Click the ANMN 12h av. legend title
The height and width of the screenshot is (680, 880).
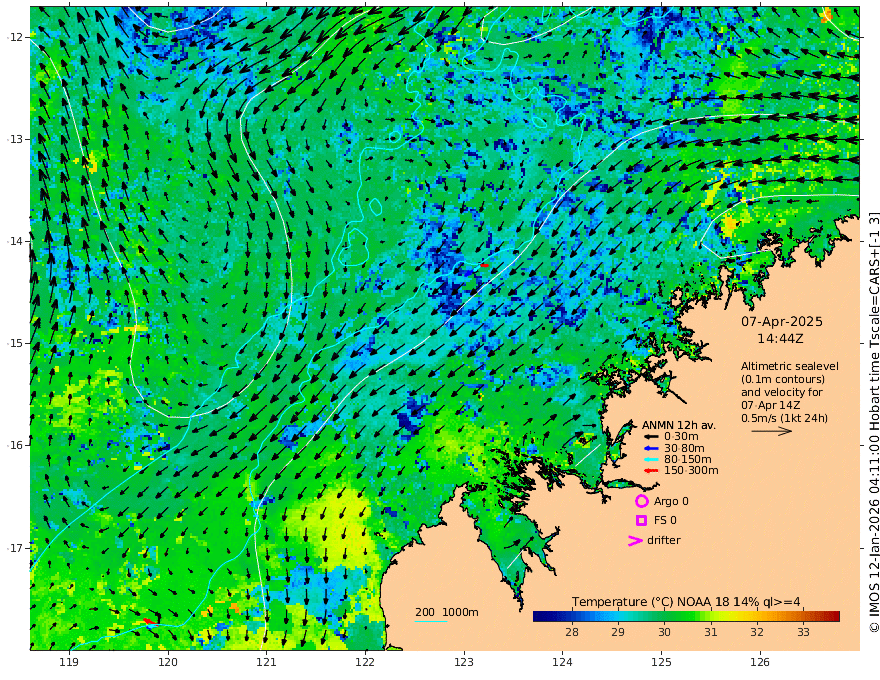[679, 425]
